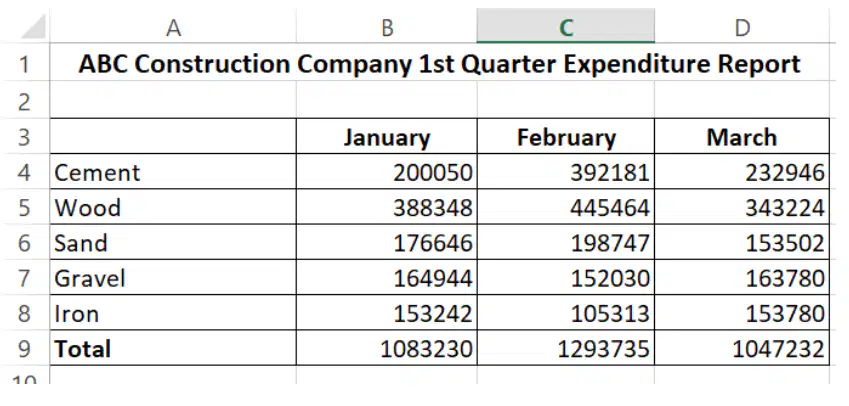Select row 1 header
The image size is (849, 406).
tap(24, 64)
